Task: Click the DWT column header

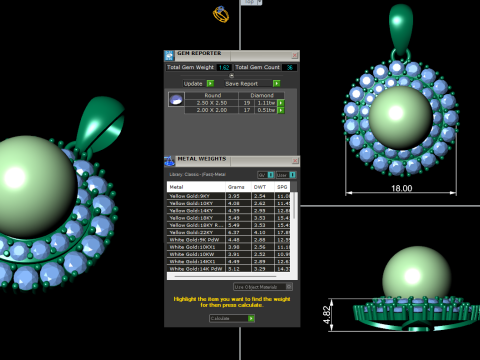Action: (x=263, y=187)
